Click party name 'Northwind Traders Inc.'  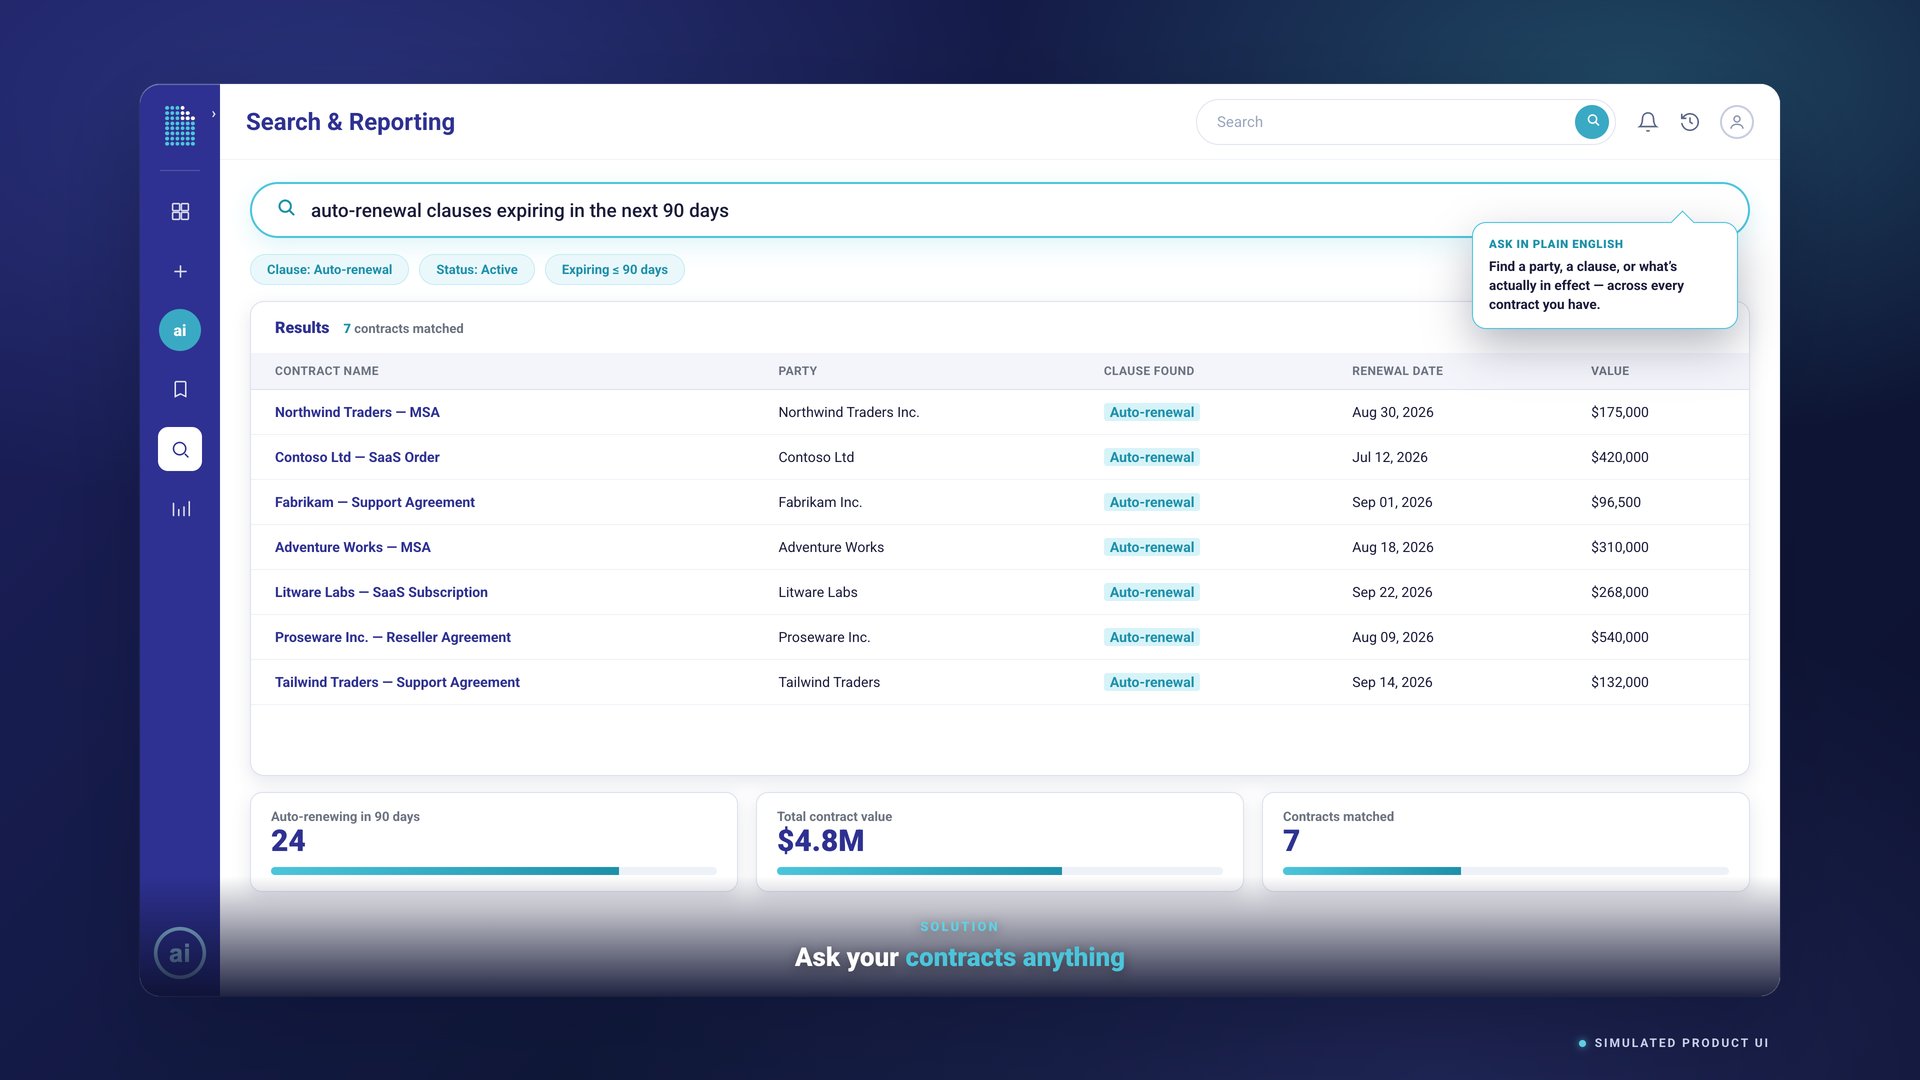[848, 412]
